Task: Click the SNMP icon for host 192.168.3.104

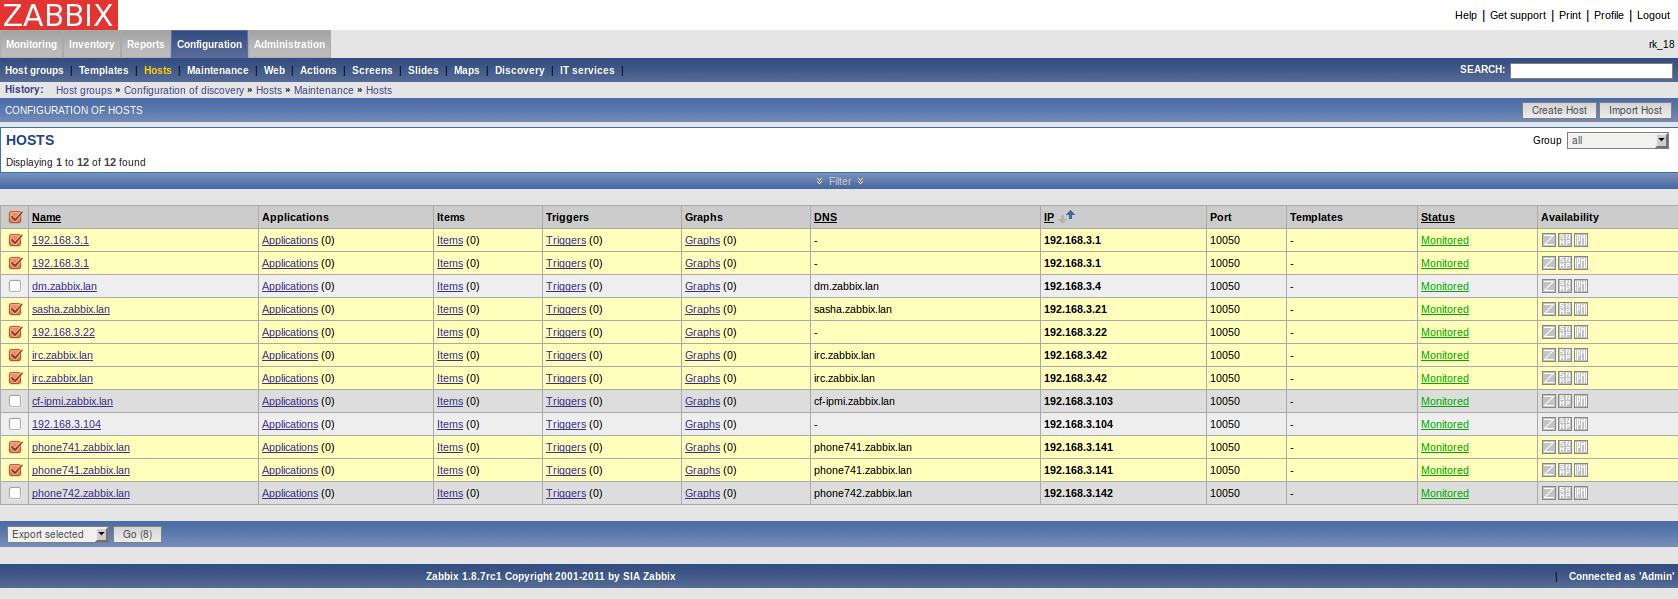Action: click(1565, 424)
